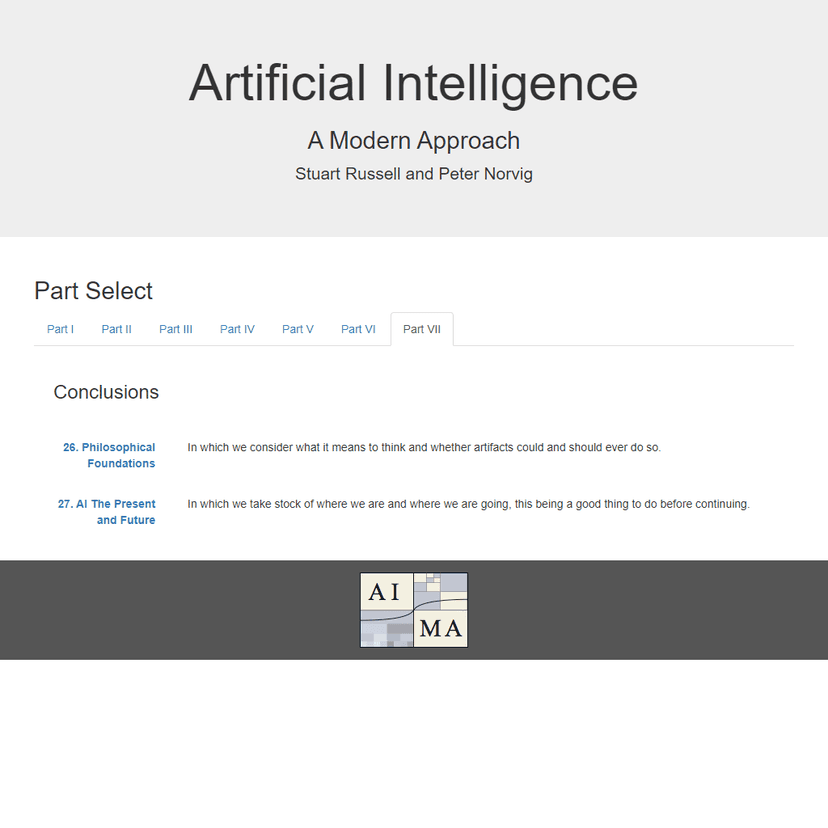828x828 pixels.
Task: Click the MA section of the AIMA logo
Action: click(443, 629)
